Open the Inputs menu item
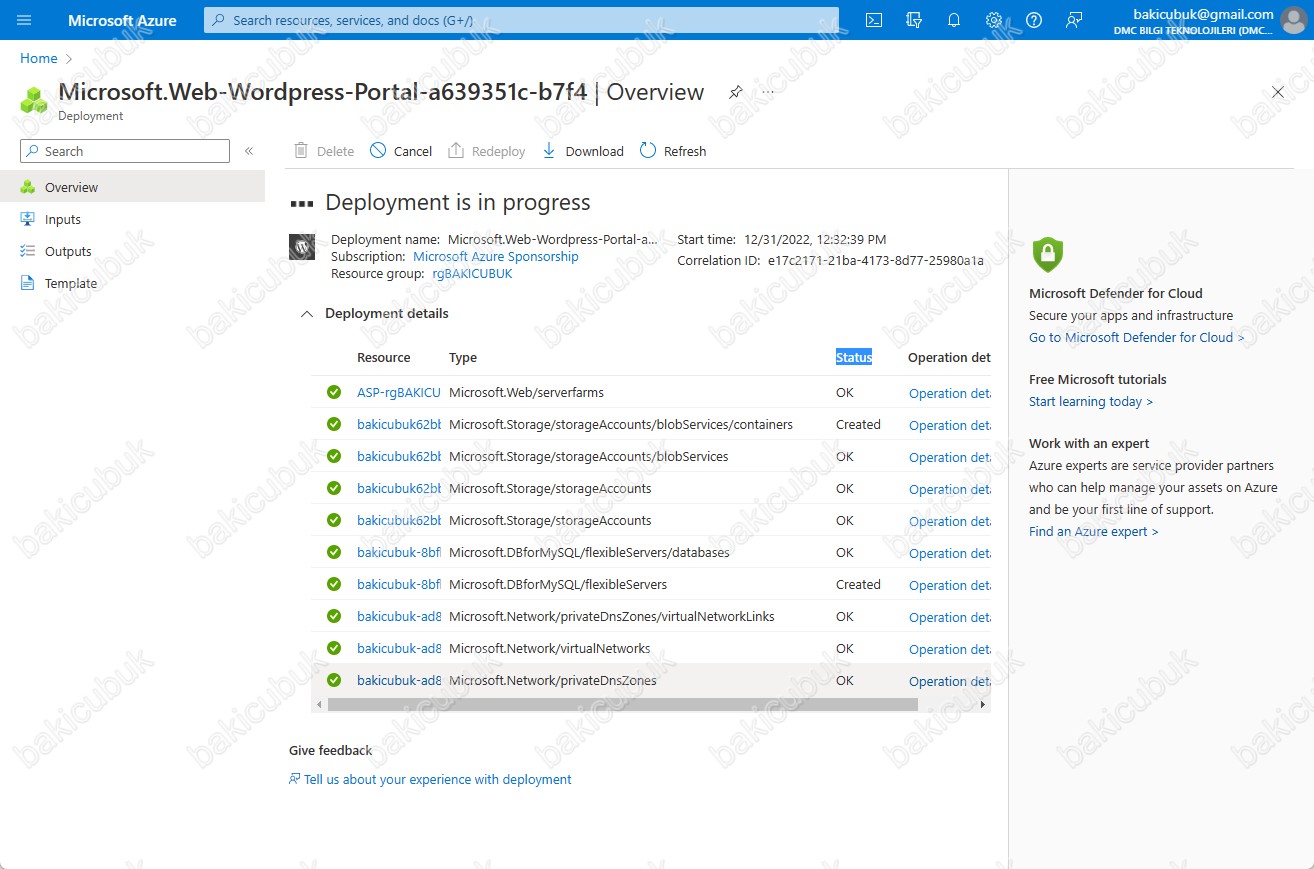 point(132,219)
